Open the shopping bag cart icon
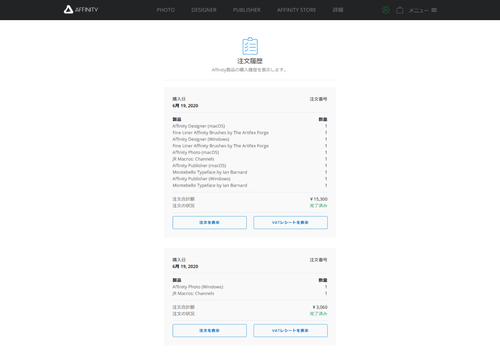 coord(400,10)
